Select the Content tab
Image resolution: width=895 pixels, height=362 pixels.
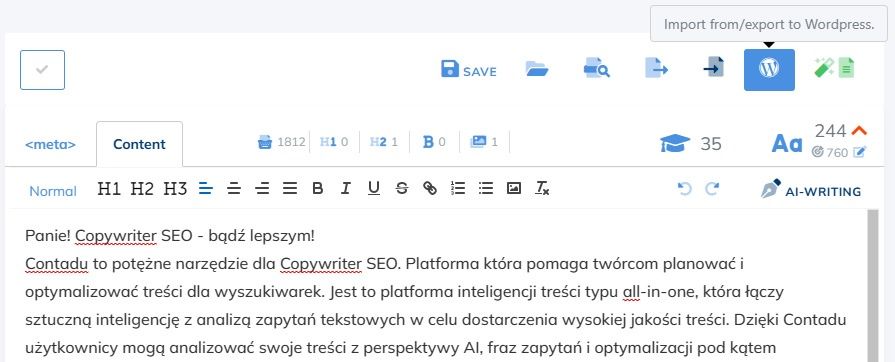pyautogui.click(x=139, y=144)
